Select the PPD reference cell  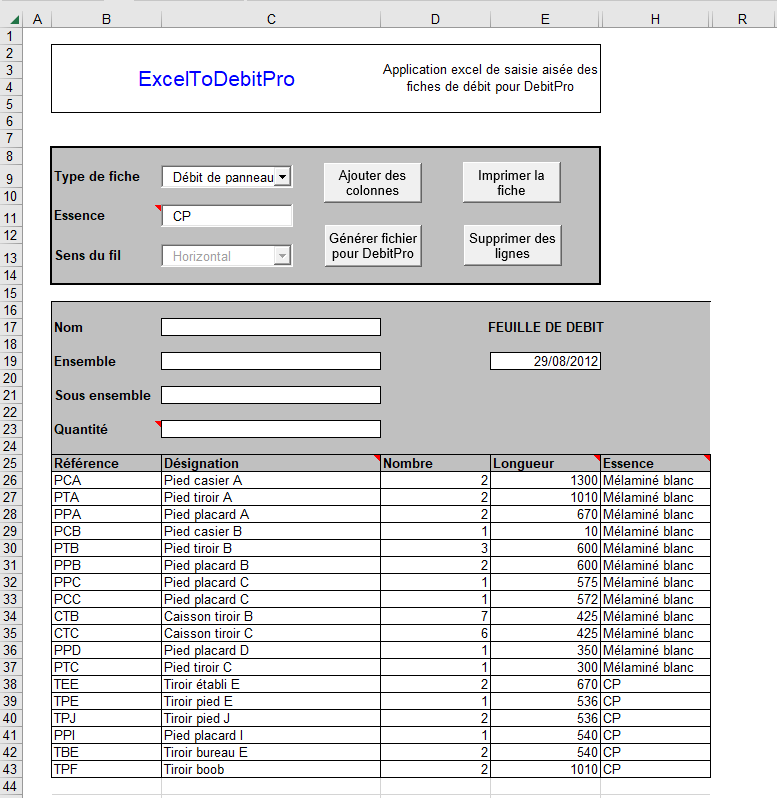(106, 650)
